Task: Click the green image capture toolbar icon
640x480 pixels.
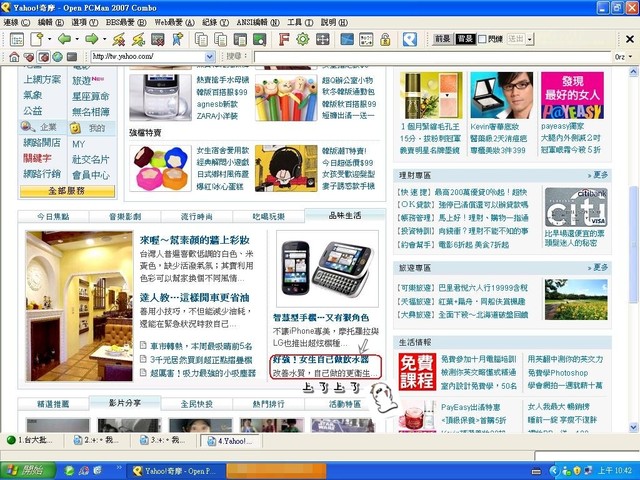Action: pyautogui.click(x=260, y=39)
